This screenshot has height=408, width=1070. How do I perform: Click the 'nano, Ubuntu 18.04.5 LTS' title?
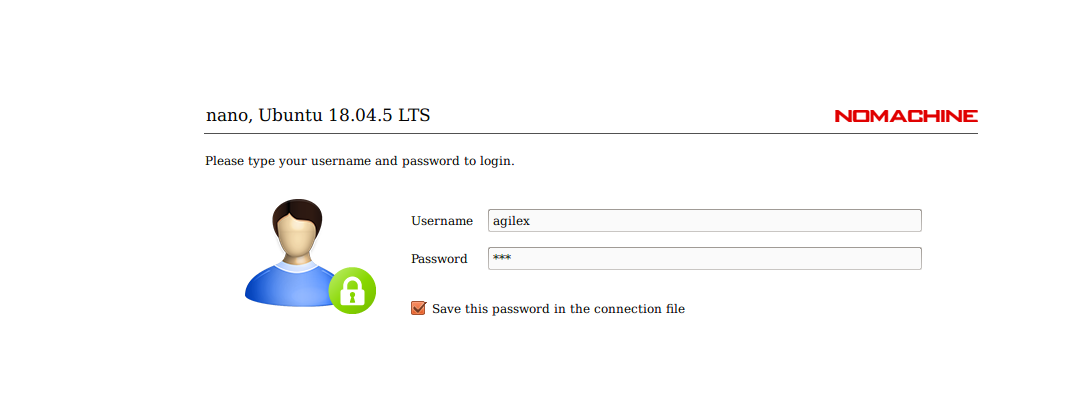(318, 115)
